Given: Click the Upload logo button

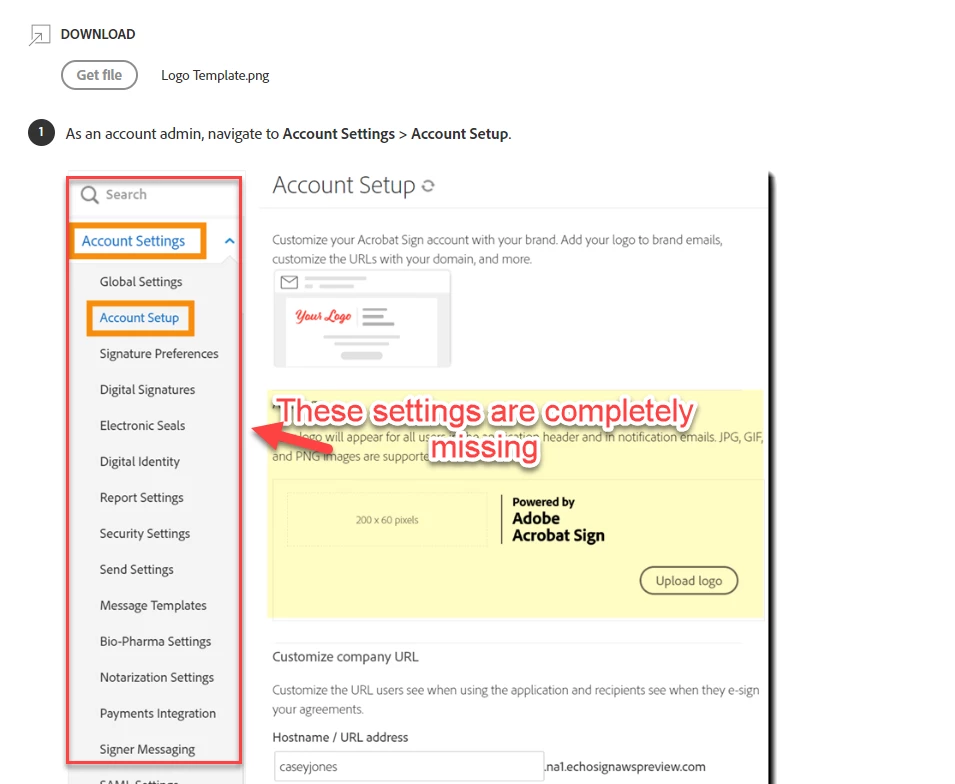Looking at the screenshot, I should click(689, 581).
